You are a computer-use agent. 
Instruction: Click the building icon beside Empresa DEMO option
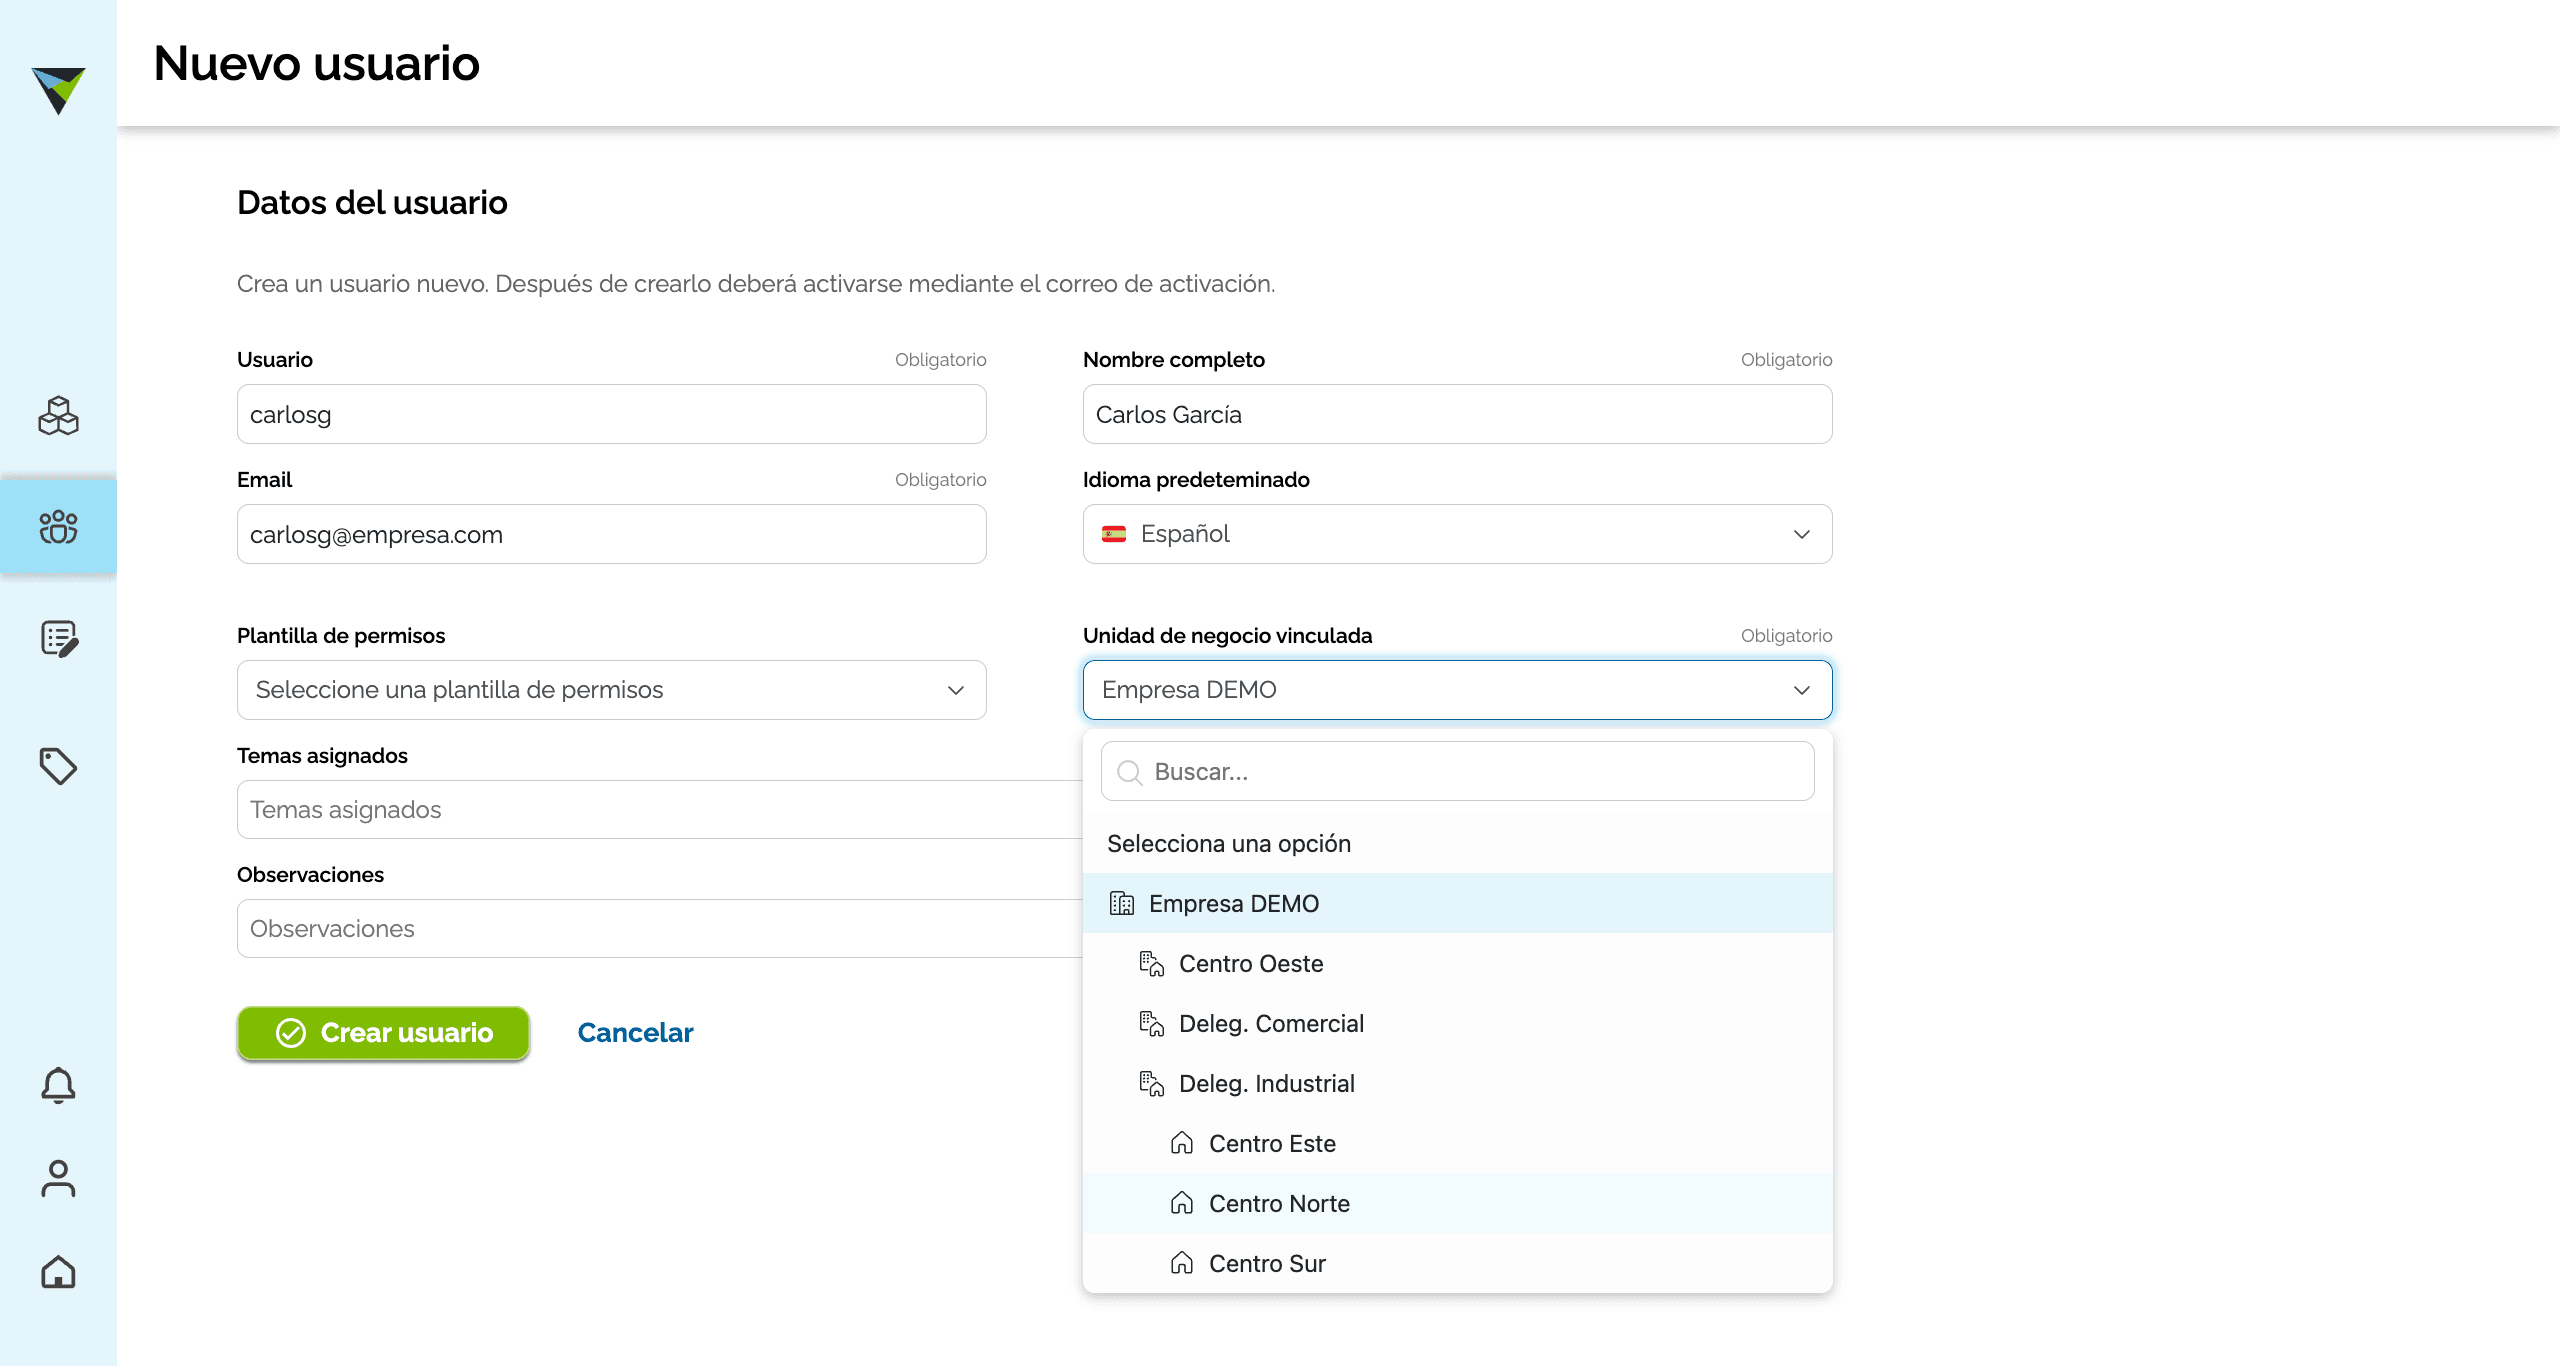coord(1122,903)
